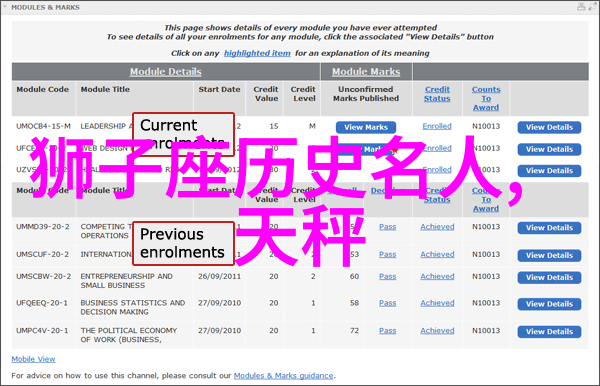Open the Pass link for UMSCUF-20-2
Screen dimensions: 600x386
[388, 254]
